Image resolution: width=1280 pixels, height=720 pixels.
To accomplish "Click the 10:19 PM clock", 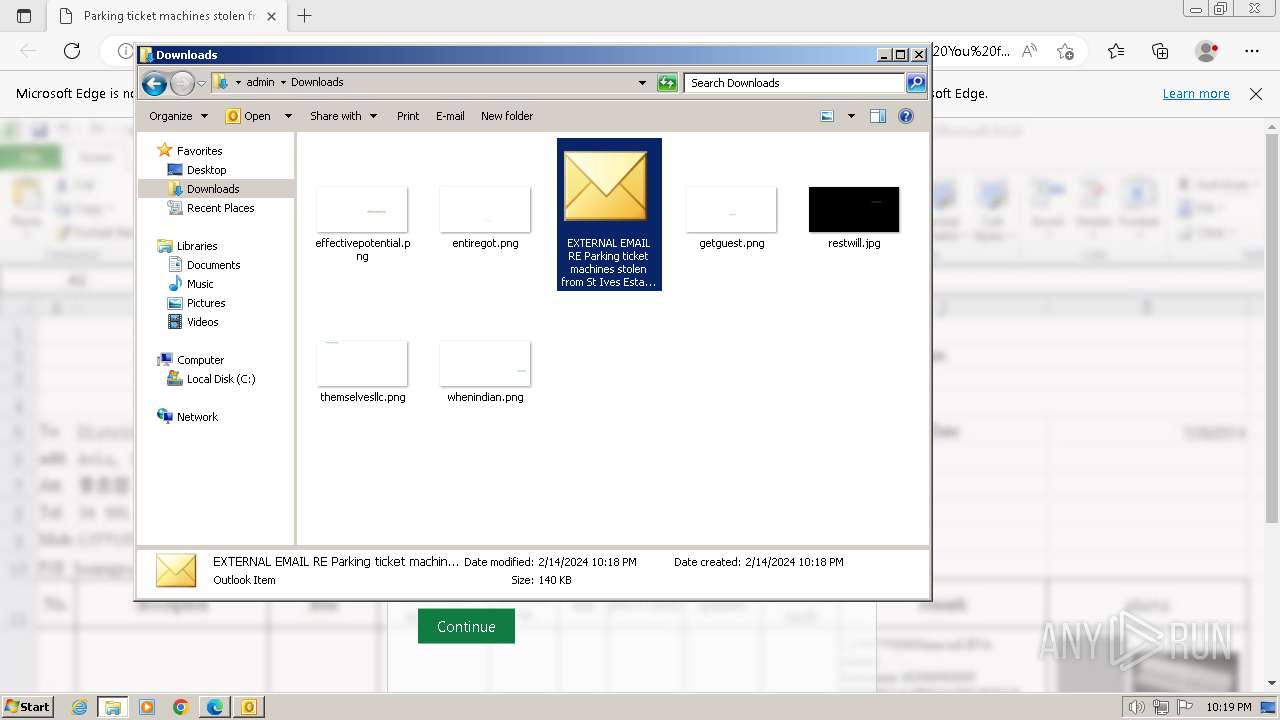I will tap(1229, 707).
